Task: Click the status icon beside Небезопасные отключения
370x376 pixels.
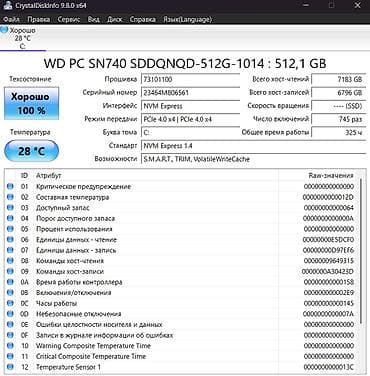Action: pos(10,314)
